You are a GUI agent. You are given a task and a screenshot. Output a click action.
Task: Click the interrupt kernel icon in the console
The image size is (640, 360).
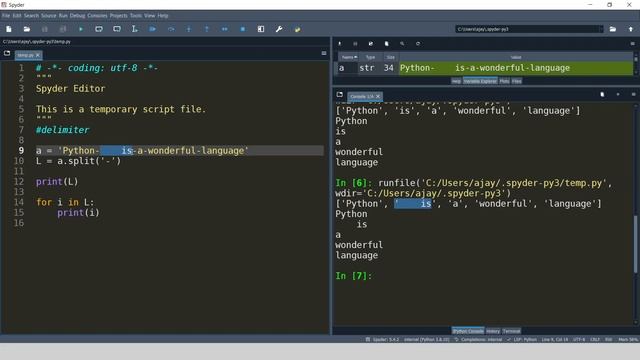pyautogui.click(x=618, y=95)
